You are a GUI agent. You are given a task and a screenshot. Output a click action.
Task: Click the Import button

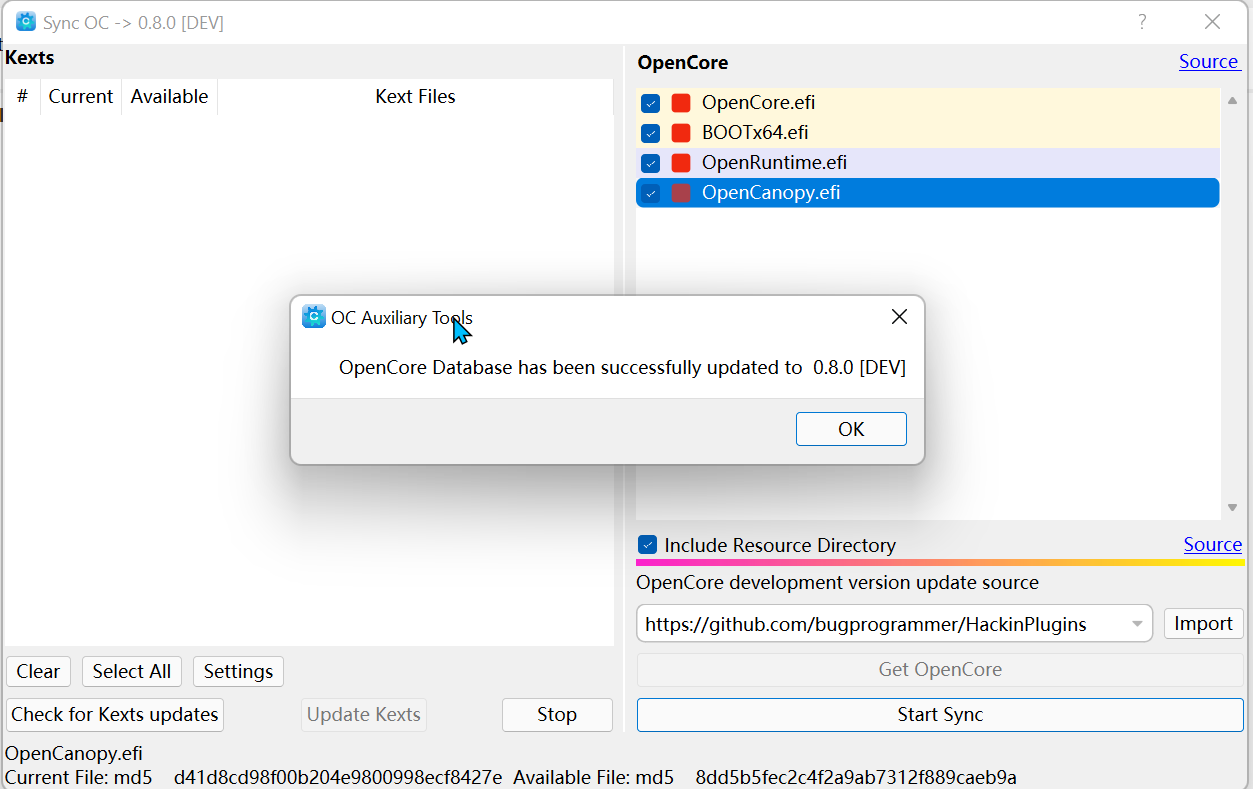coord(1203,624)
